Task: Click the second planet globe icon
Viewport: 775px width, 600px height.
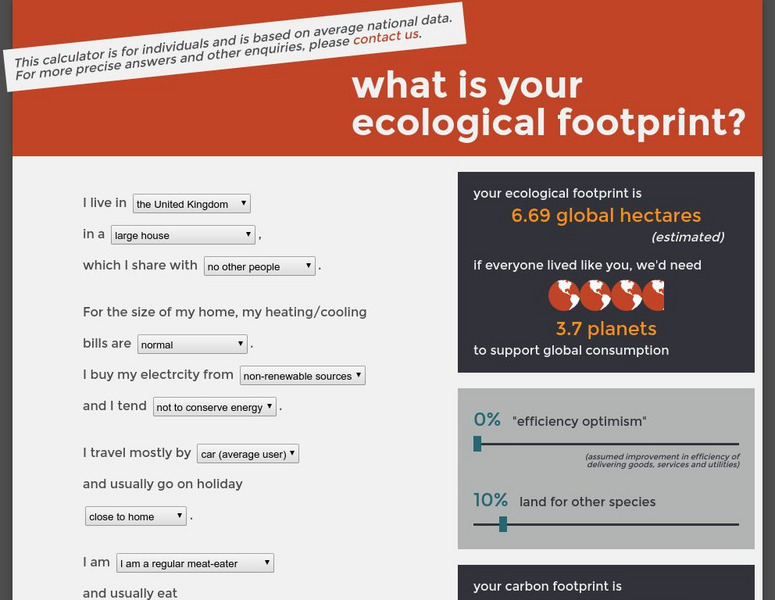Action: coord(595,295)
